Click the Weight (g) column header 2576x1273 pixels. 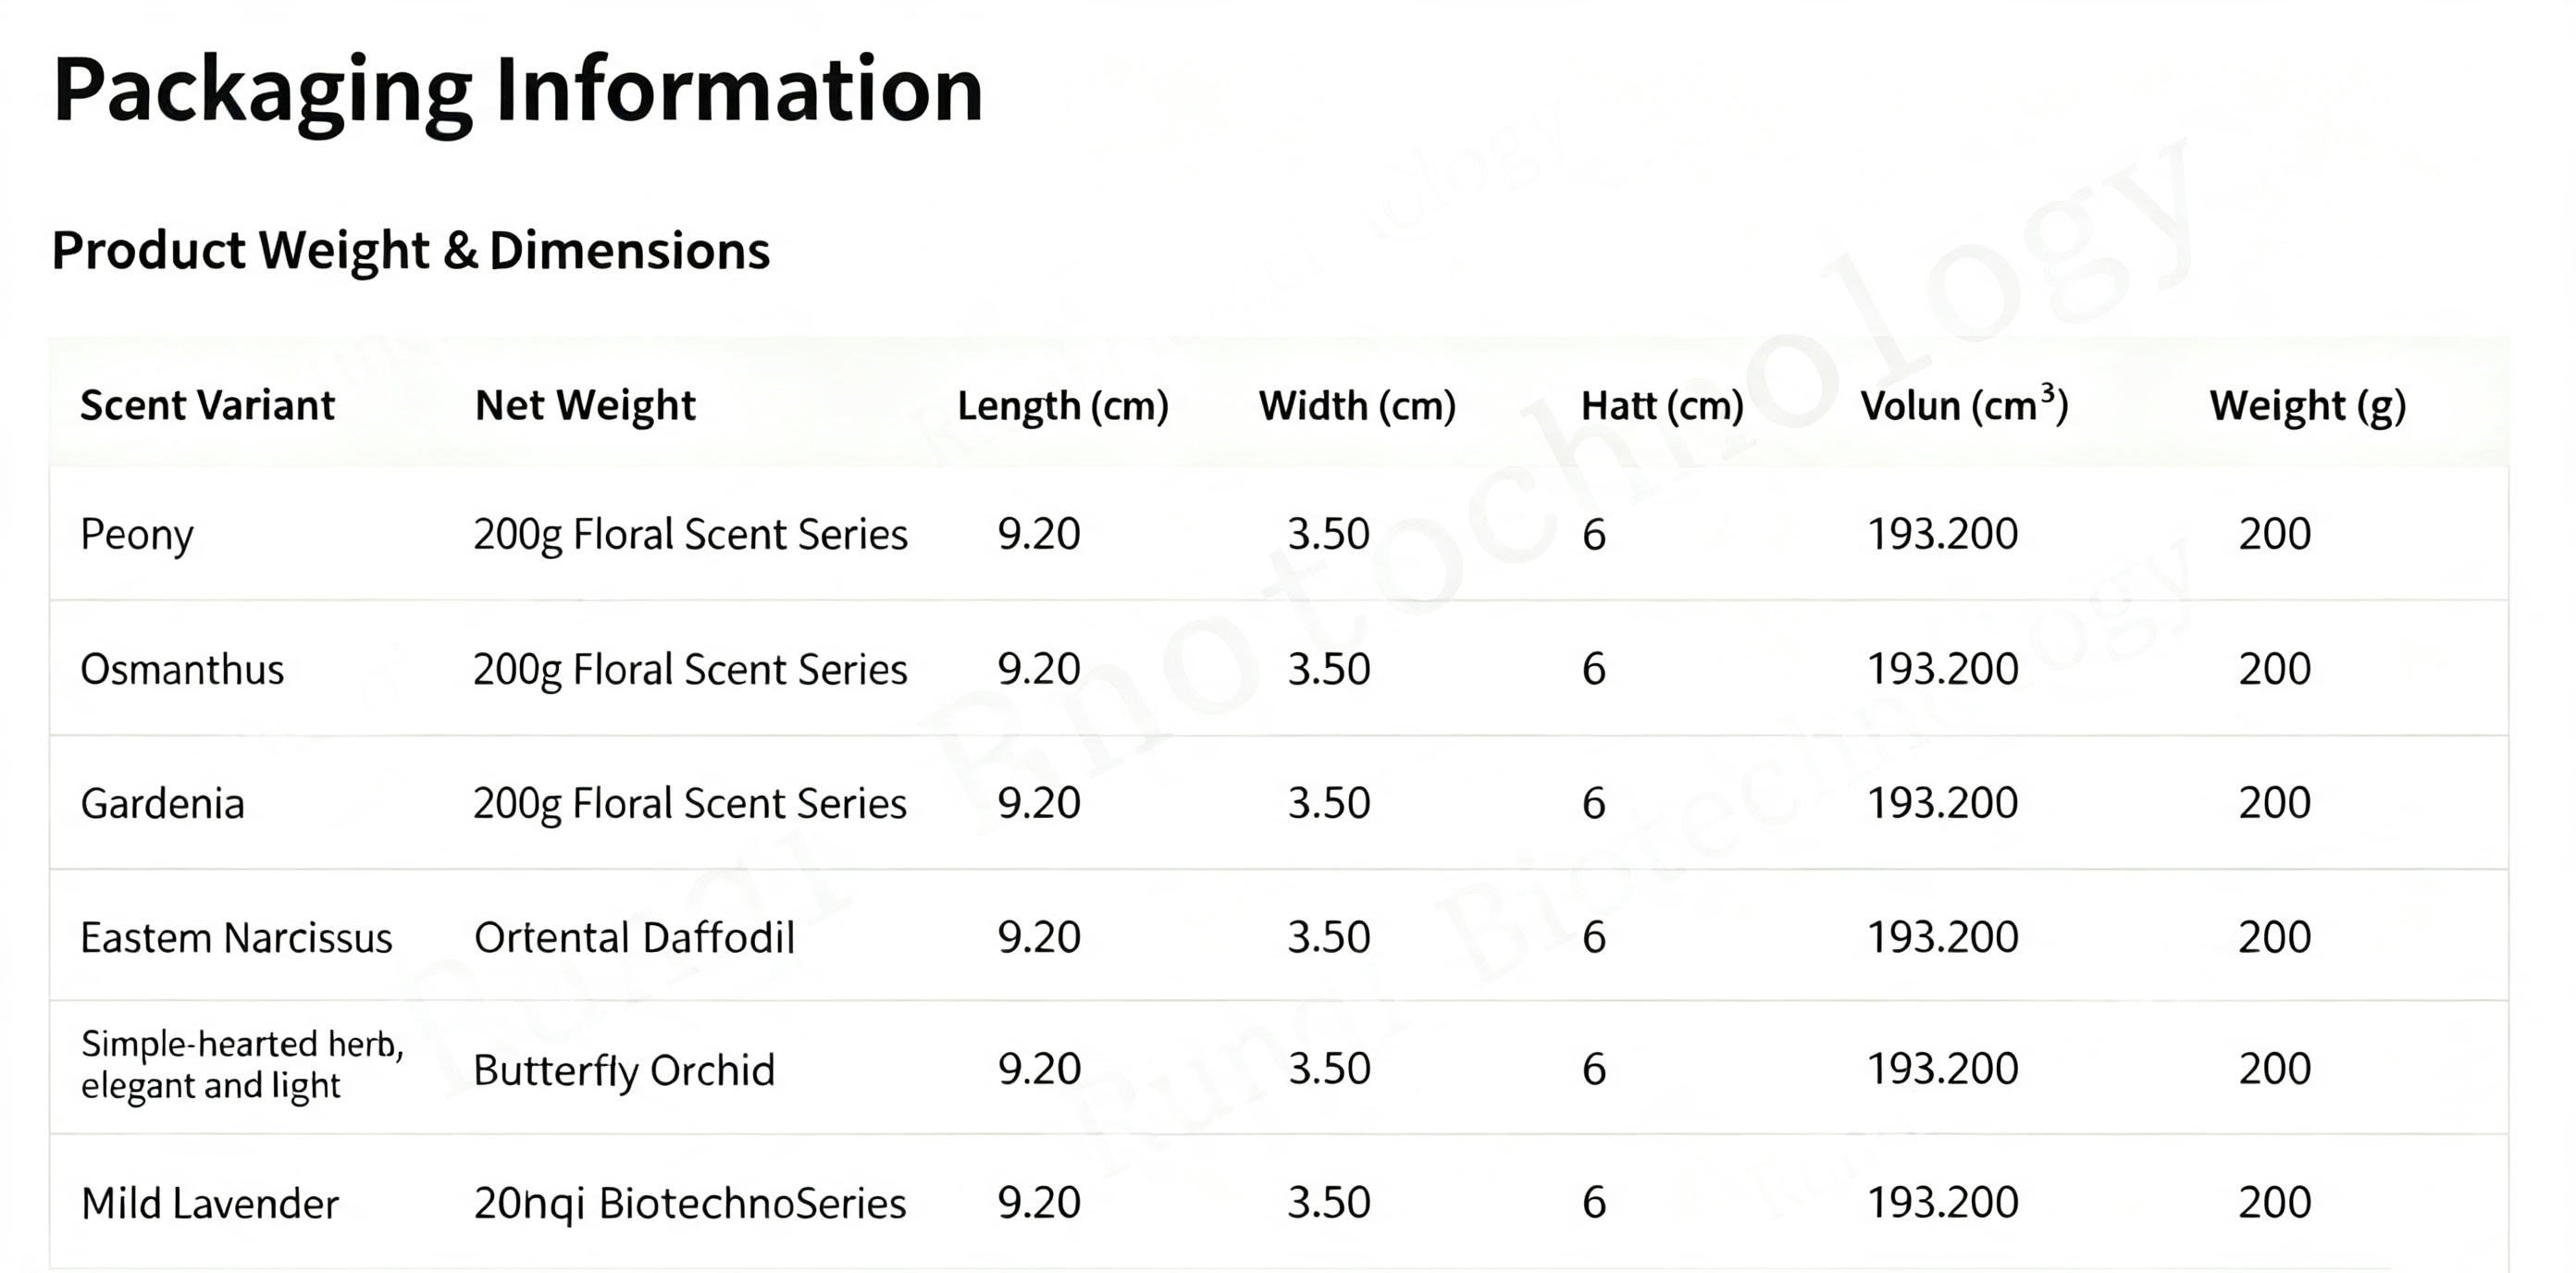2308,406
